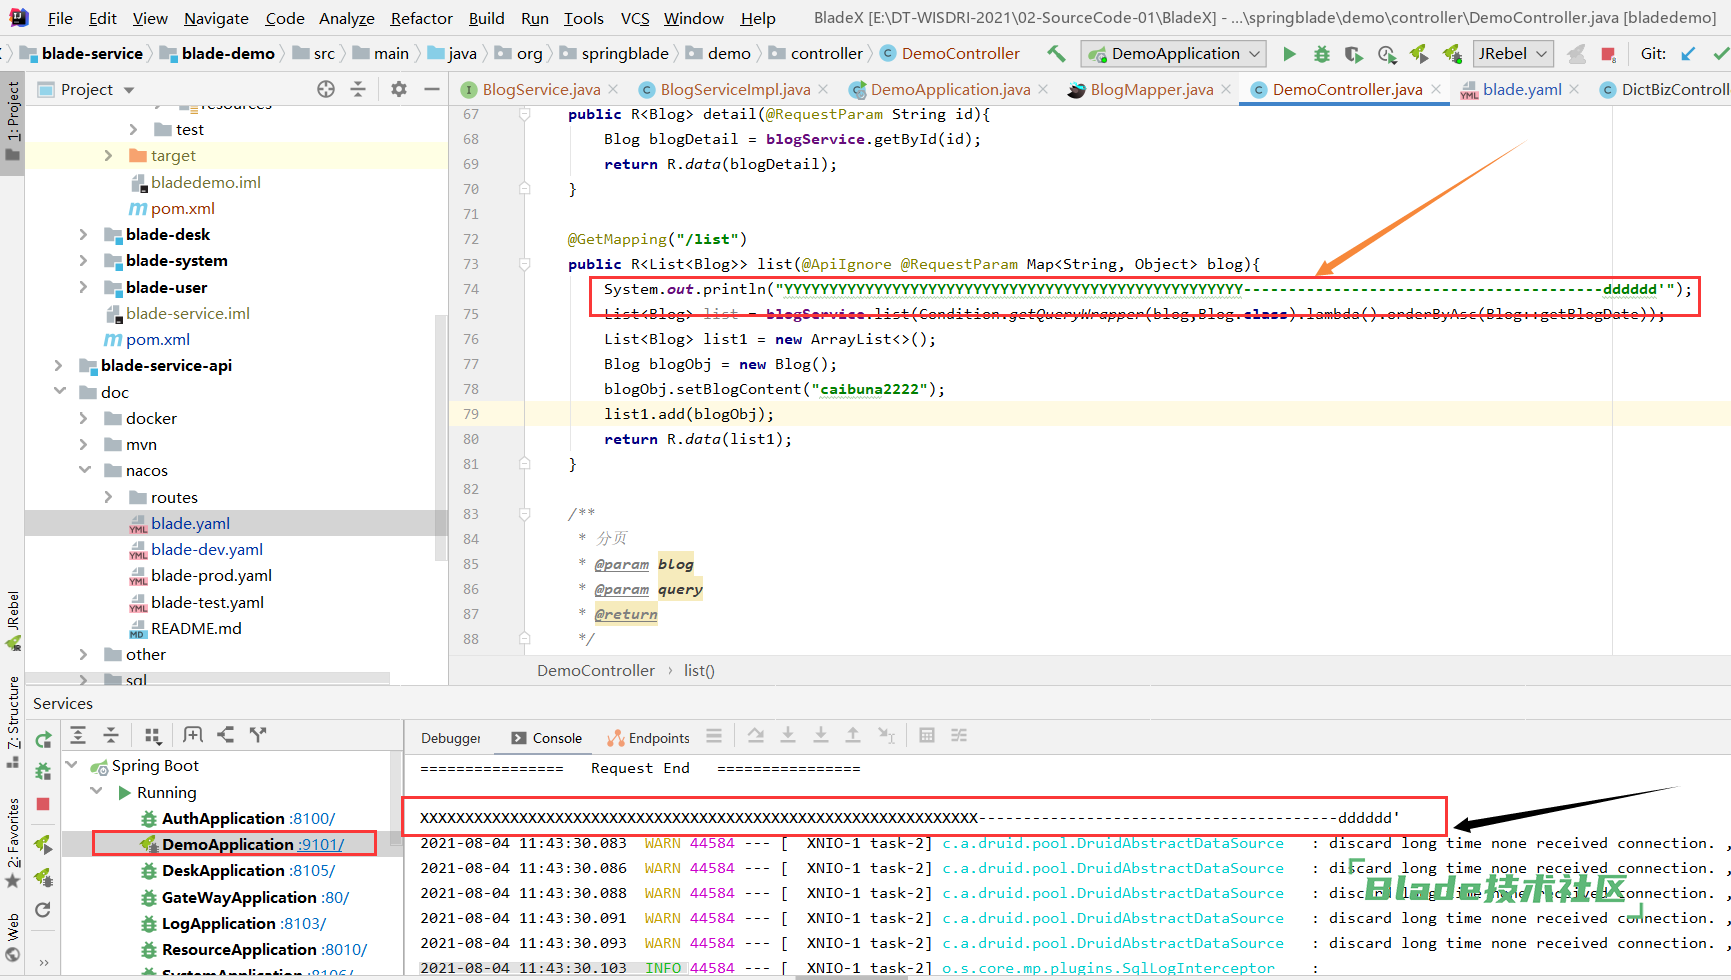Switch to BlogService.java tab
The image size is (1731, 980).
pos(541,89)
